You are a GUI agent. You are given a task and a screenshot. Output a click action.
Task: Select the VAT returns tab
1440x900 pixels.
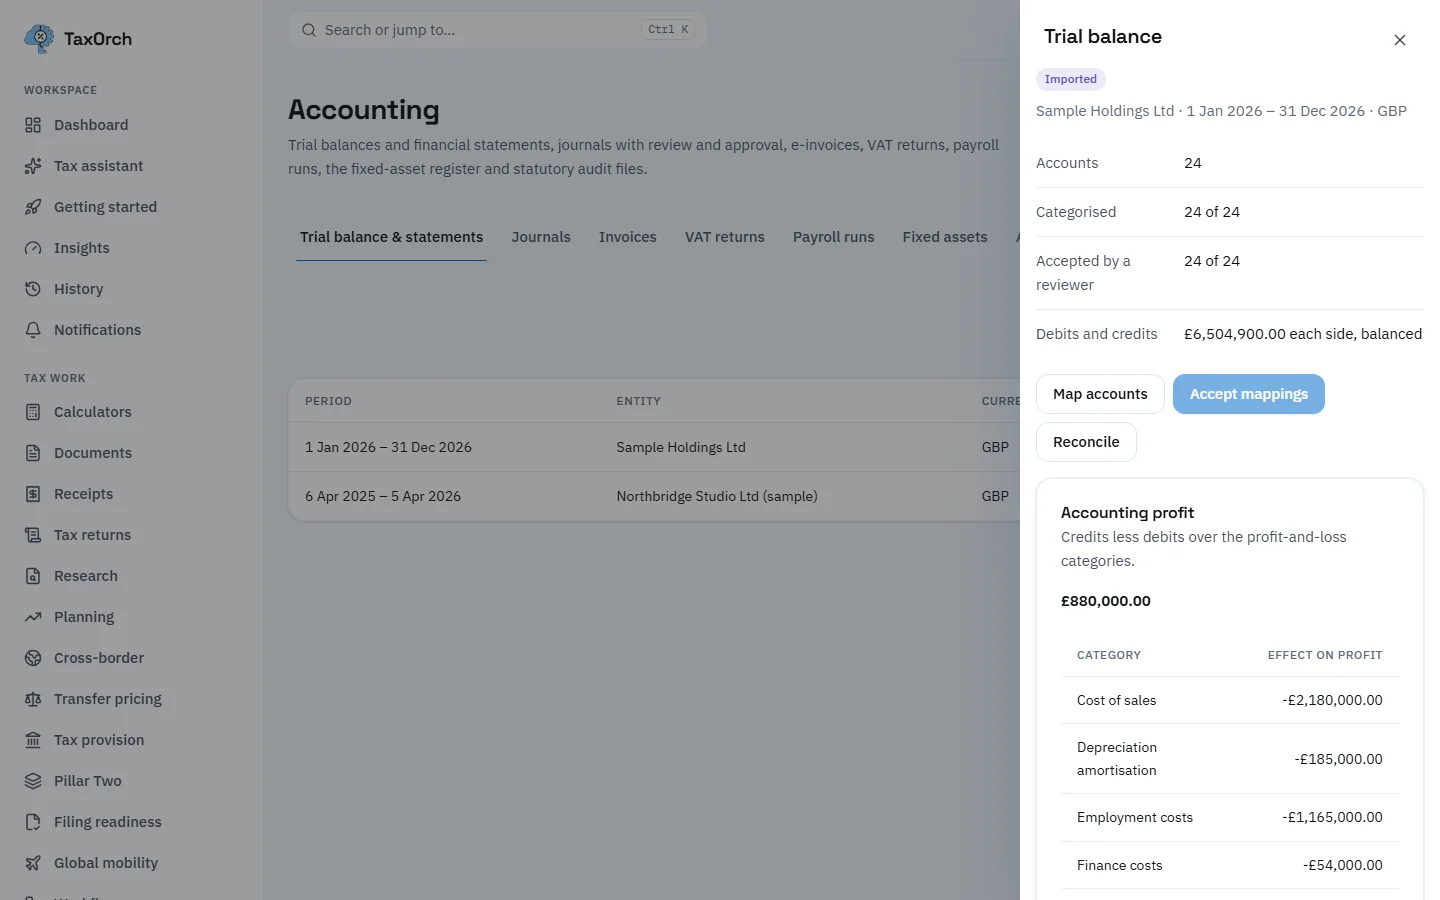coord(725,237)
